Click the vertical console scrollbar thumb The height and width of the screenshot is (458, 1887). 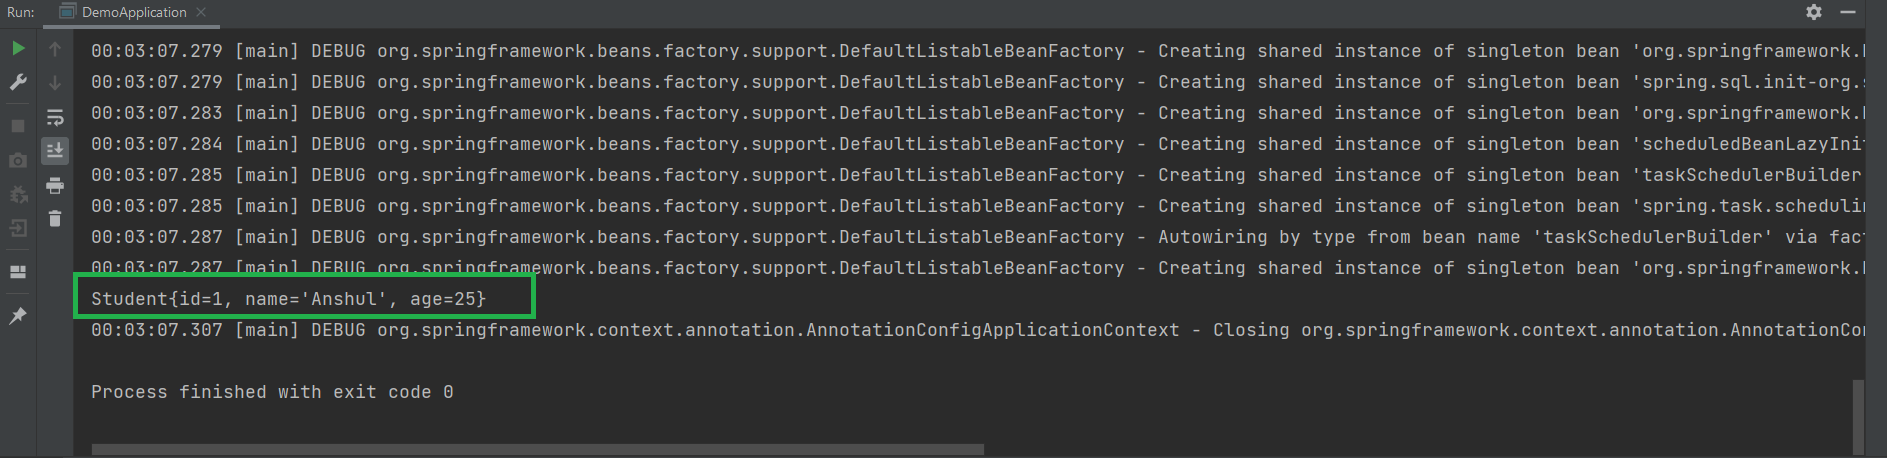click(1859, 417)
